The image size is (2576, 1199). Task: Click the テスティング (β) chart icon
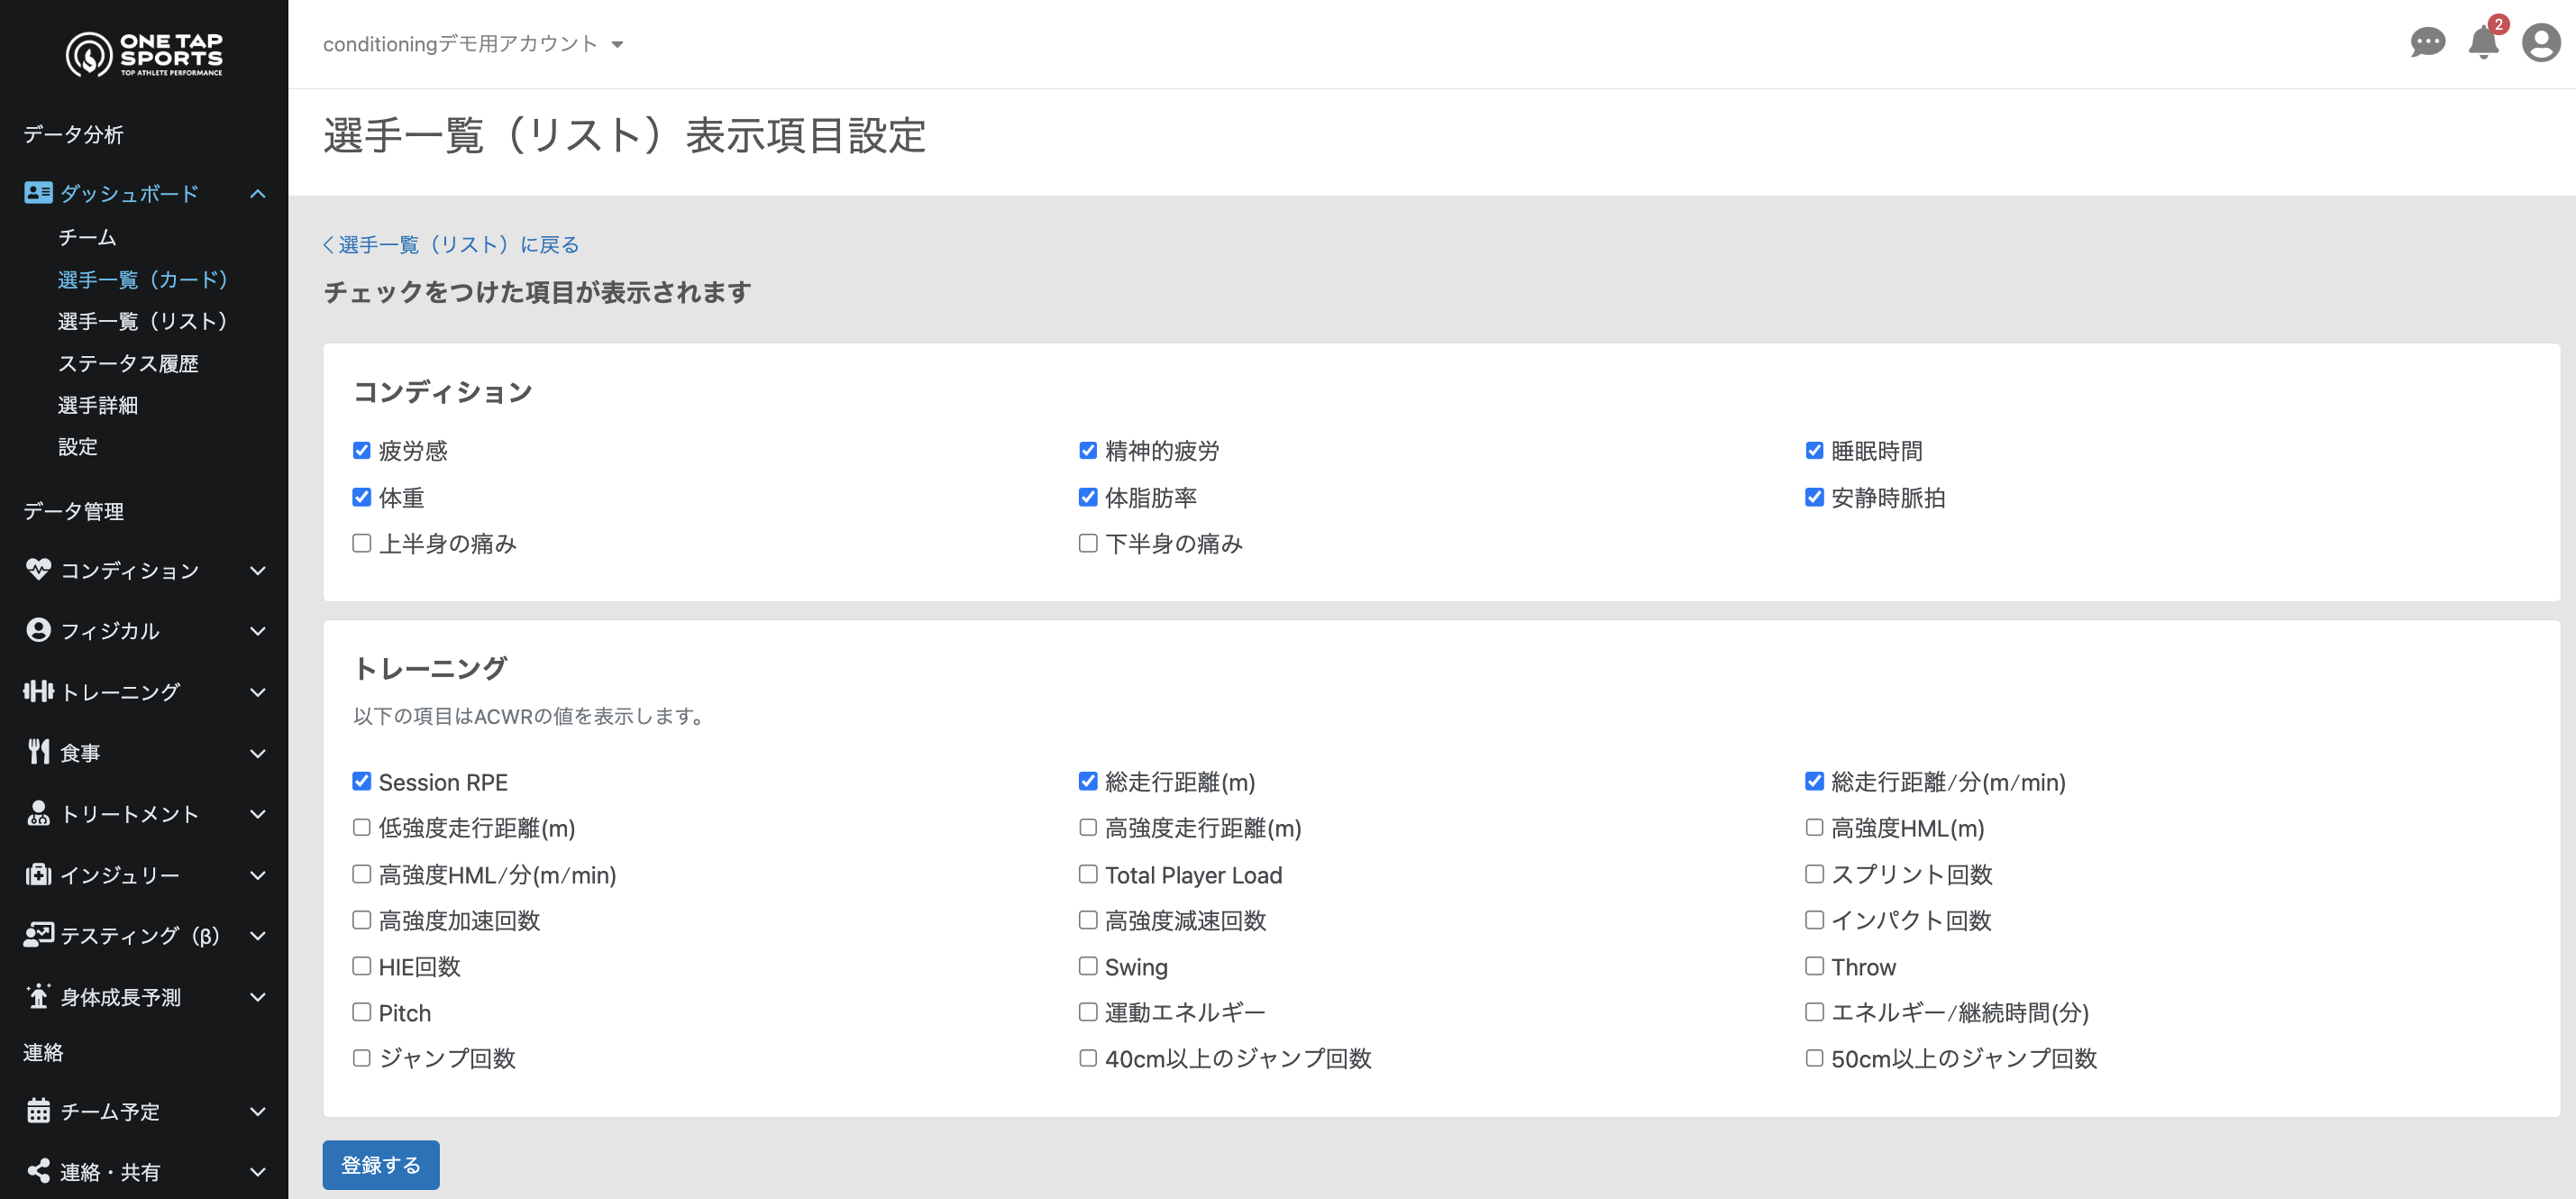38,935
